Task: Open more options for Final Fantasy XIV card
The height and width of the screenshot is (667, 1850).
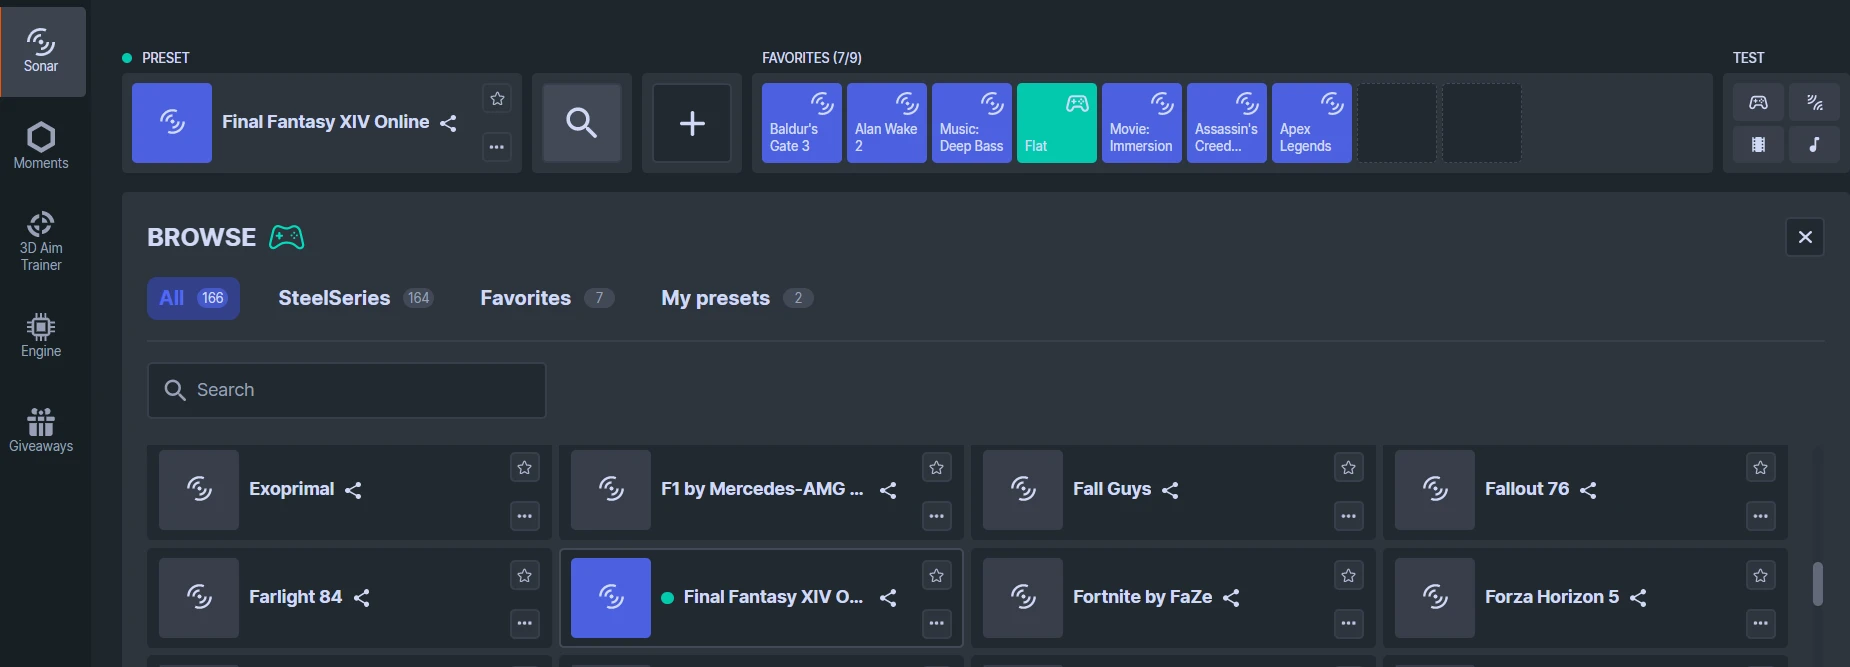Action: [937, 623]
